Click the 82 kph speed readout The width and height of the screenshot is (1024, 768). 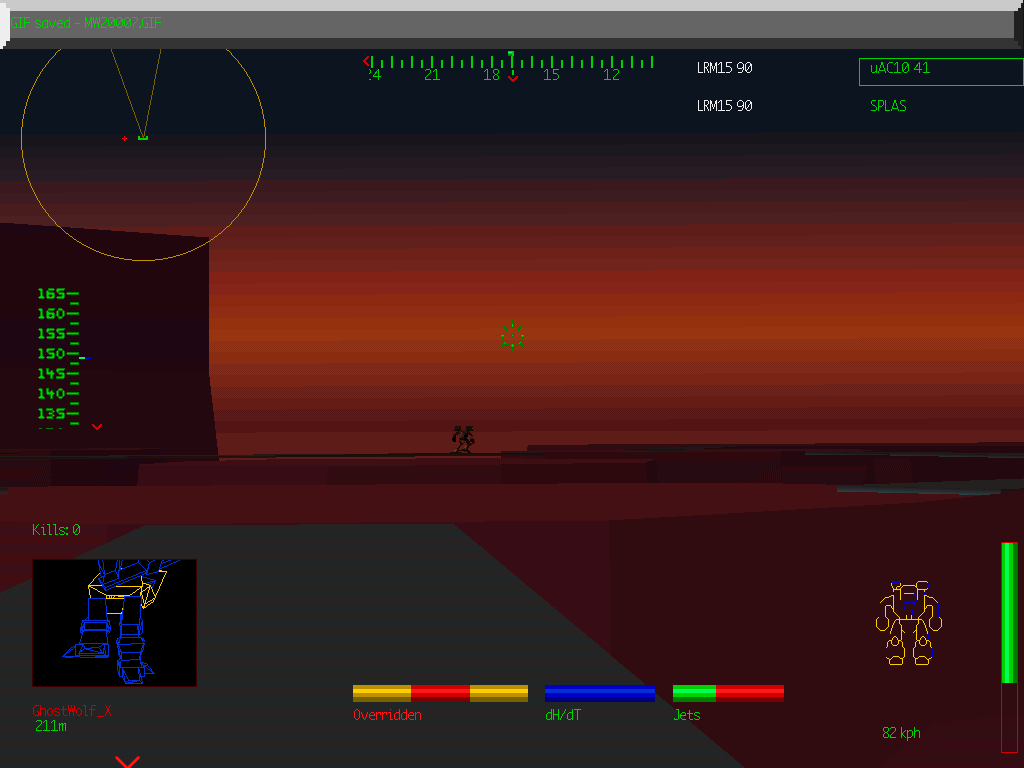[x=899, y=732]
